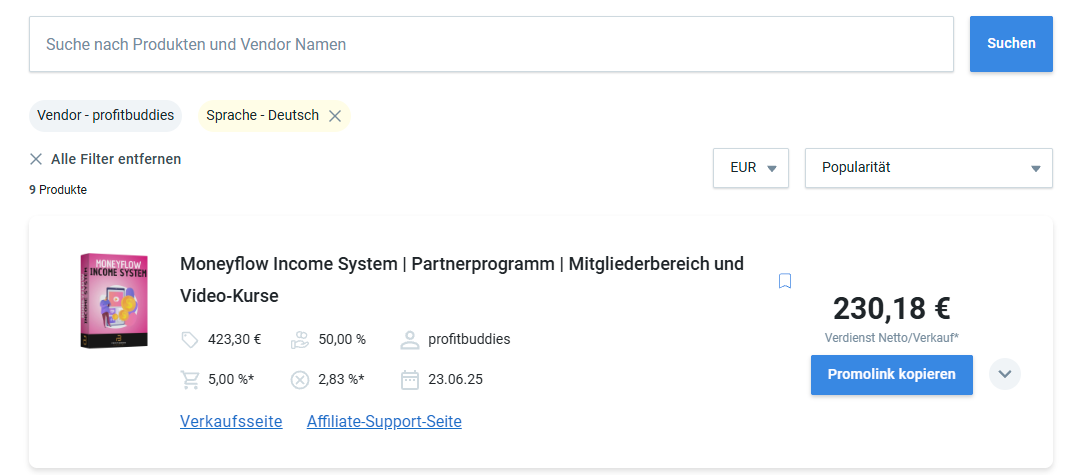Open the Moneyflow Income System product title
The height and width of the screenshot is (475, 1070).
pos(462,280)
